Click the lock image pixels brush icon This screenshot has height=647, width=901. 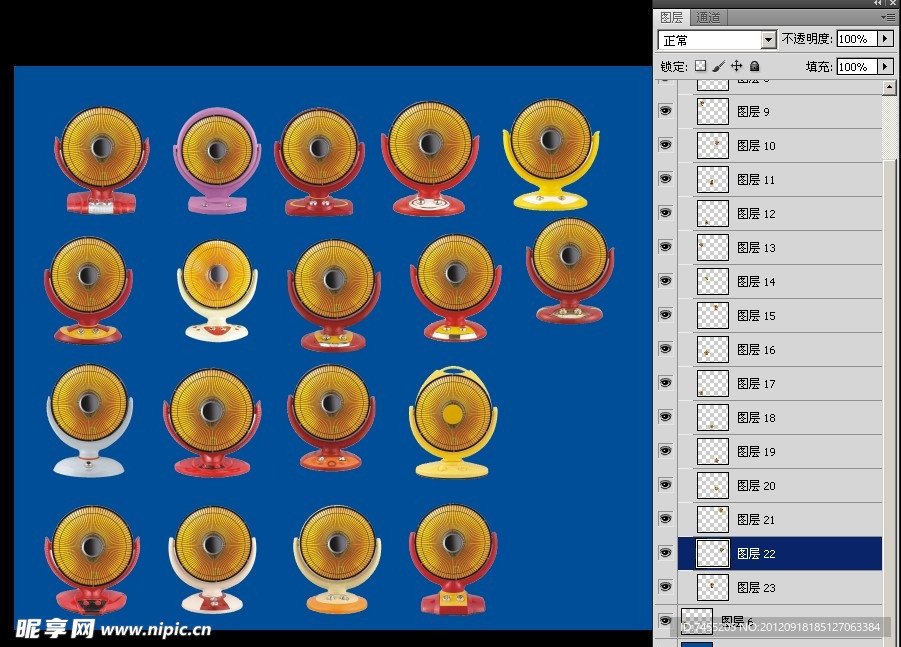[718, 66]
